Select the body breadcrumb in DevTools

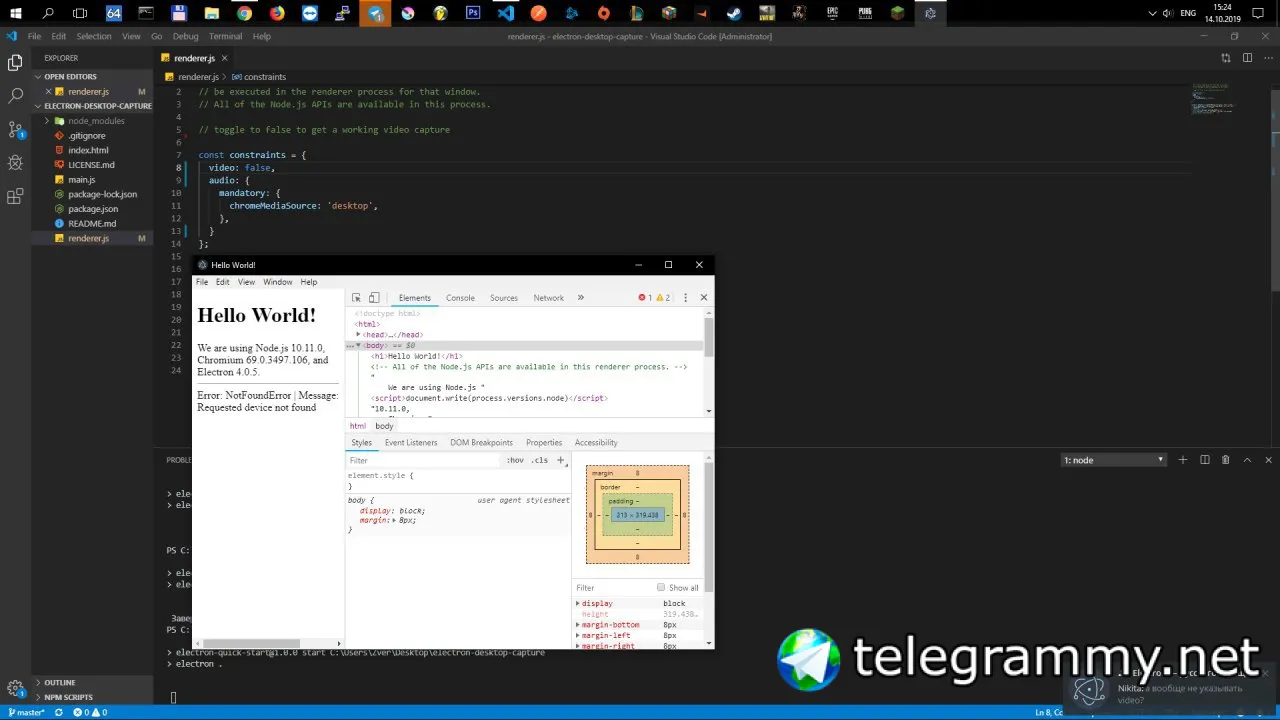click(384, 426)
